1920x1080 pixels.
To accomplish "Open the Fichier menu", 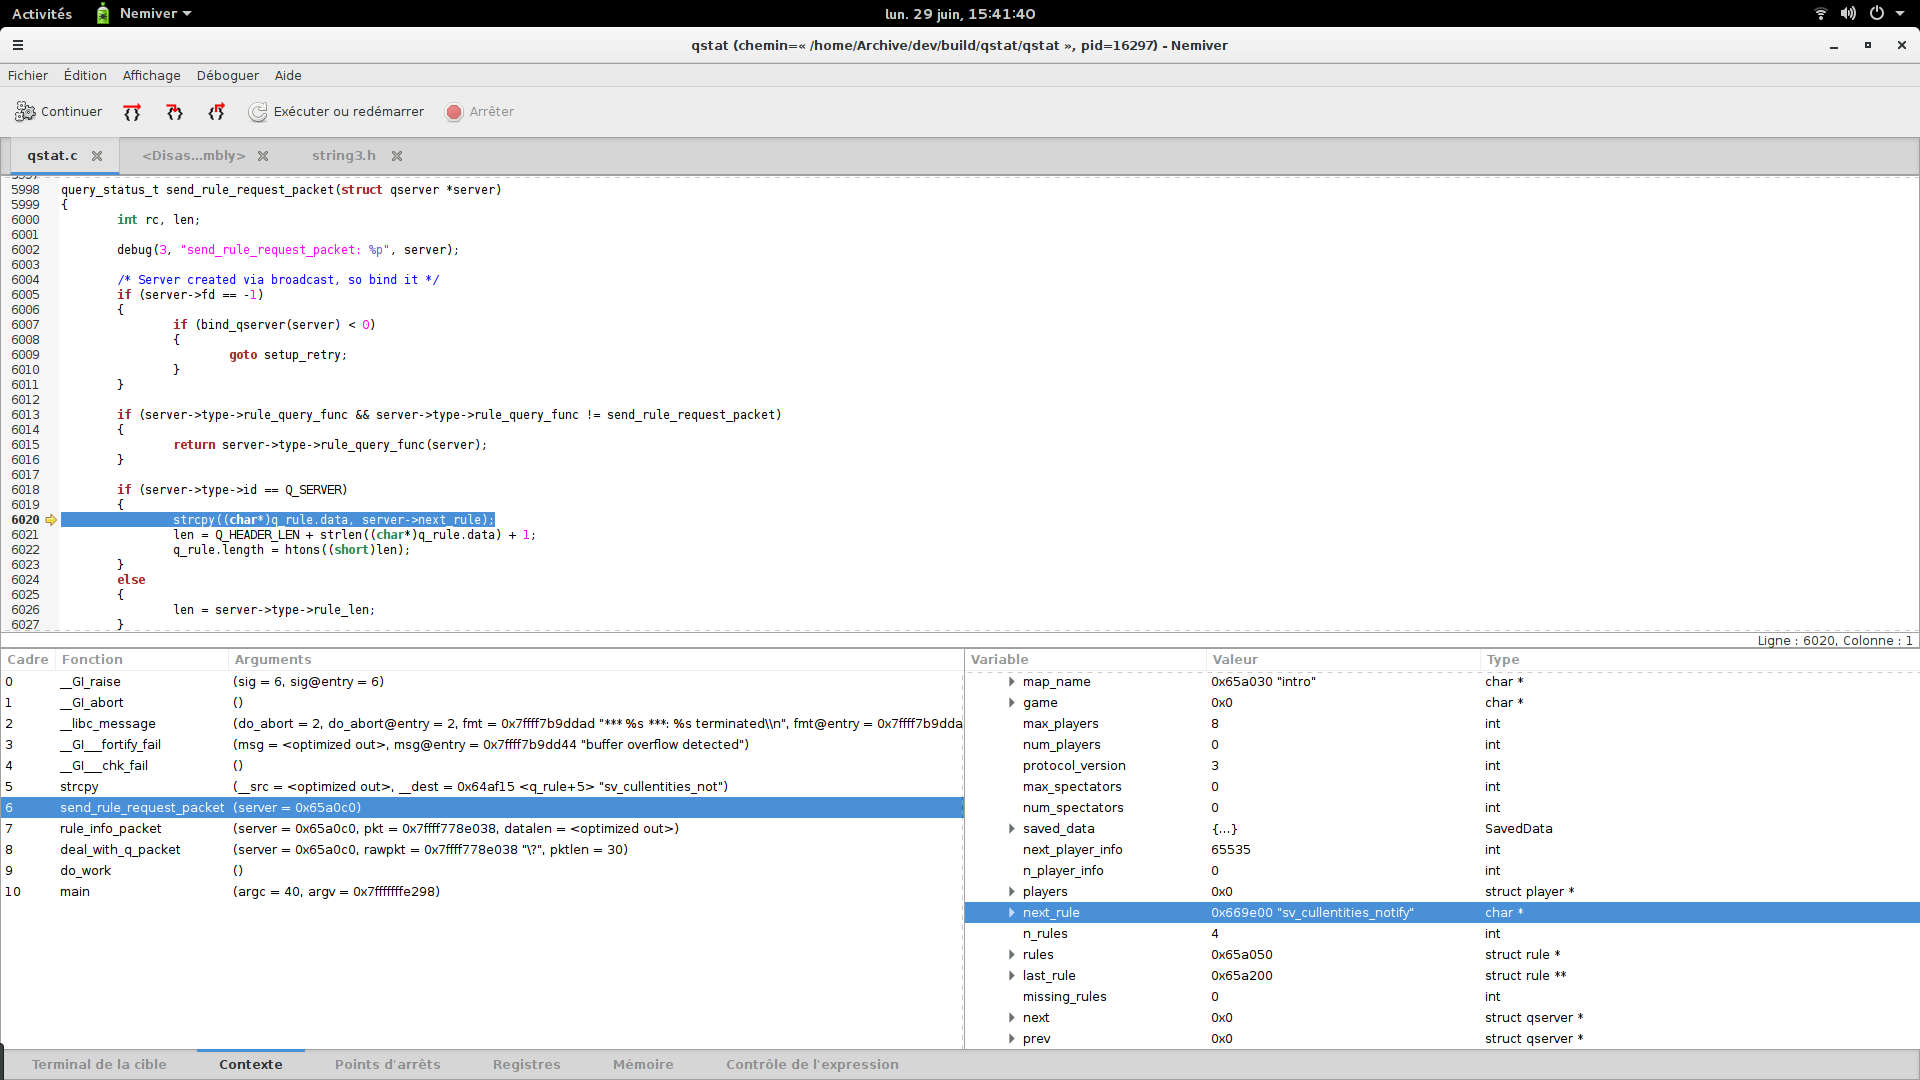I will click(28, 76).
